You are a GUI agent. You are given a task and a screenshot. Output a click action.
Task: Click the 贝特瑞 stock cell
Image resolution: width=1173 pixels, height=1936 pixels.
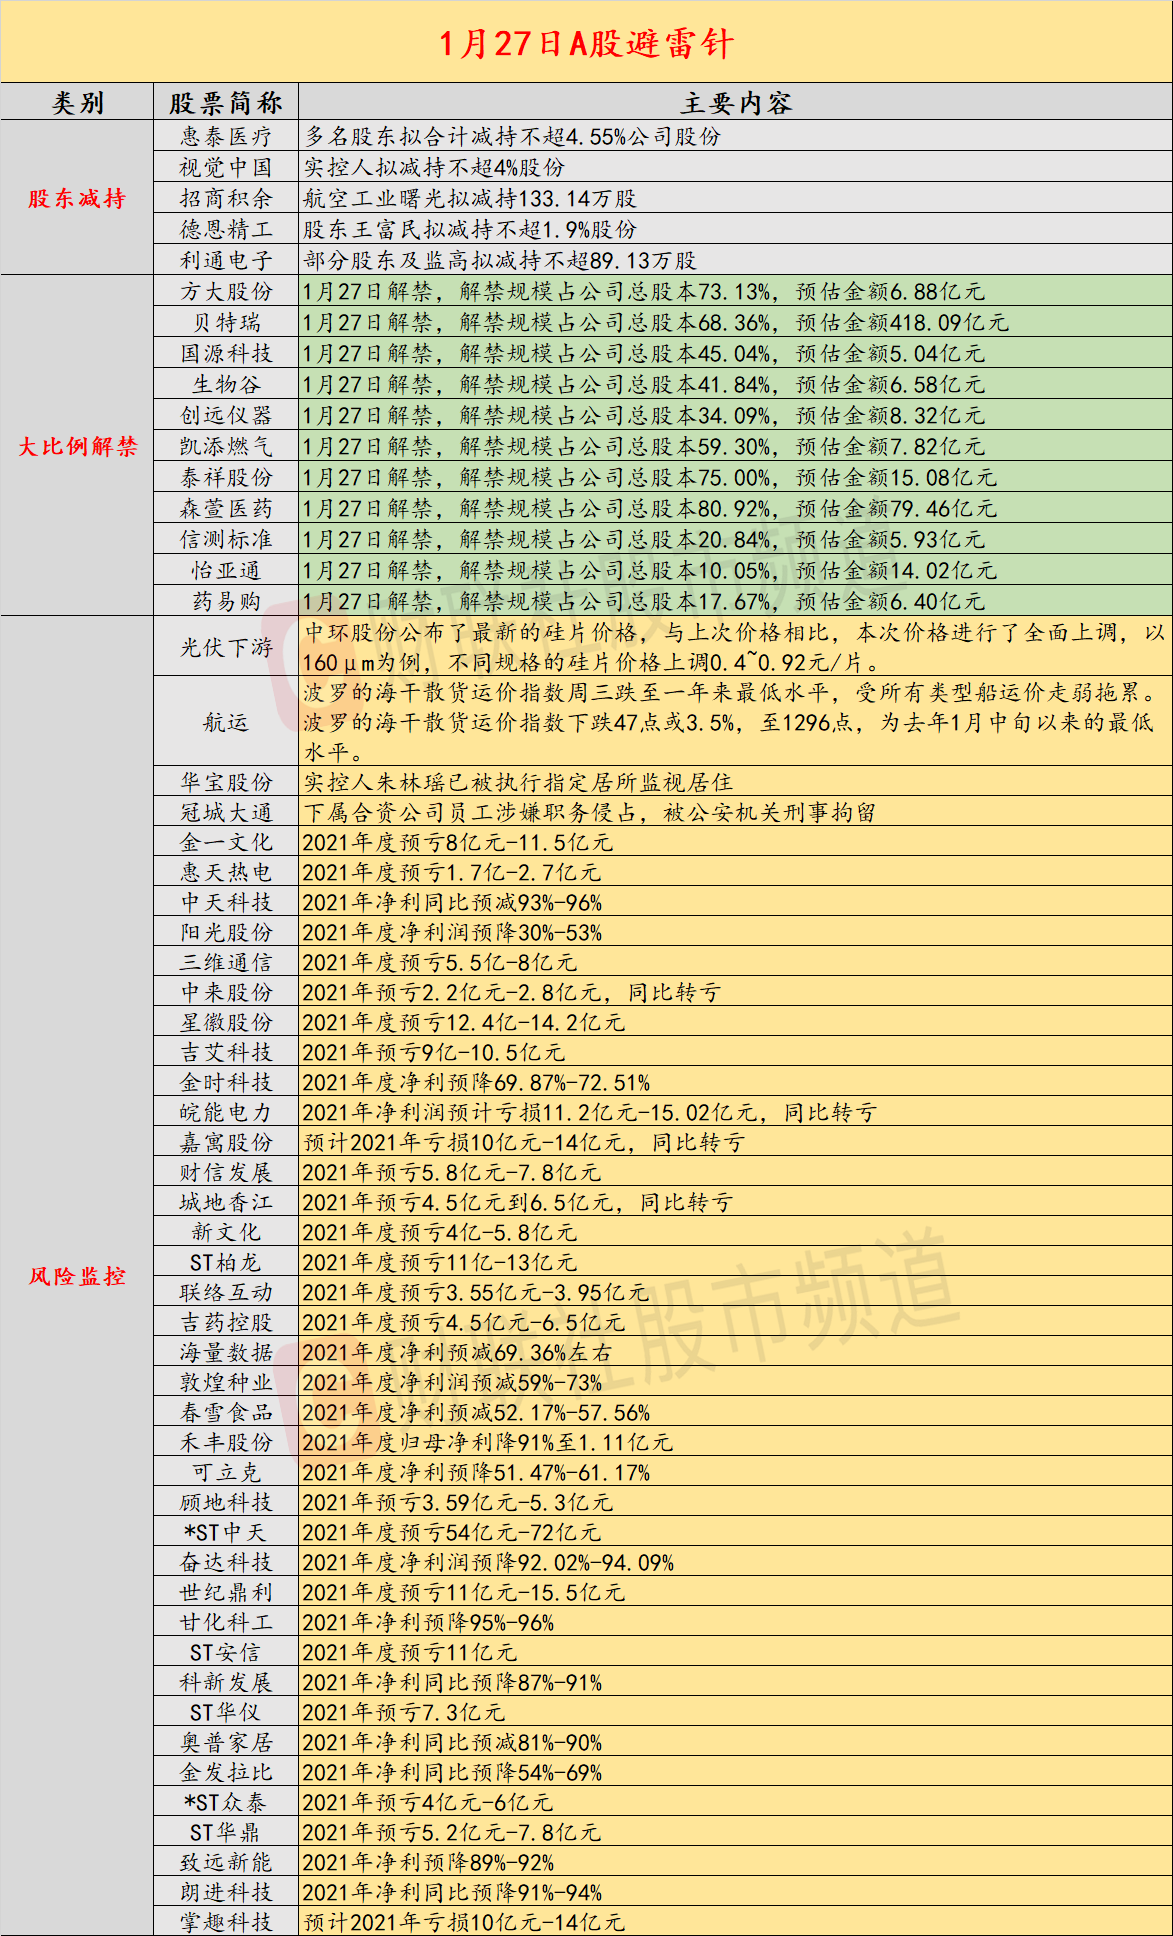coord(226,323)
